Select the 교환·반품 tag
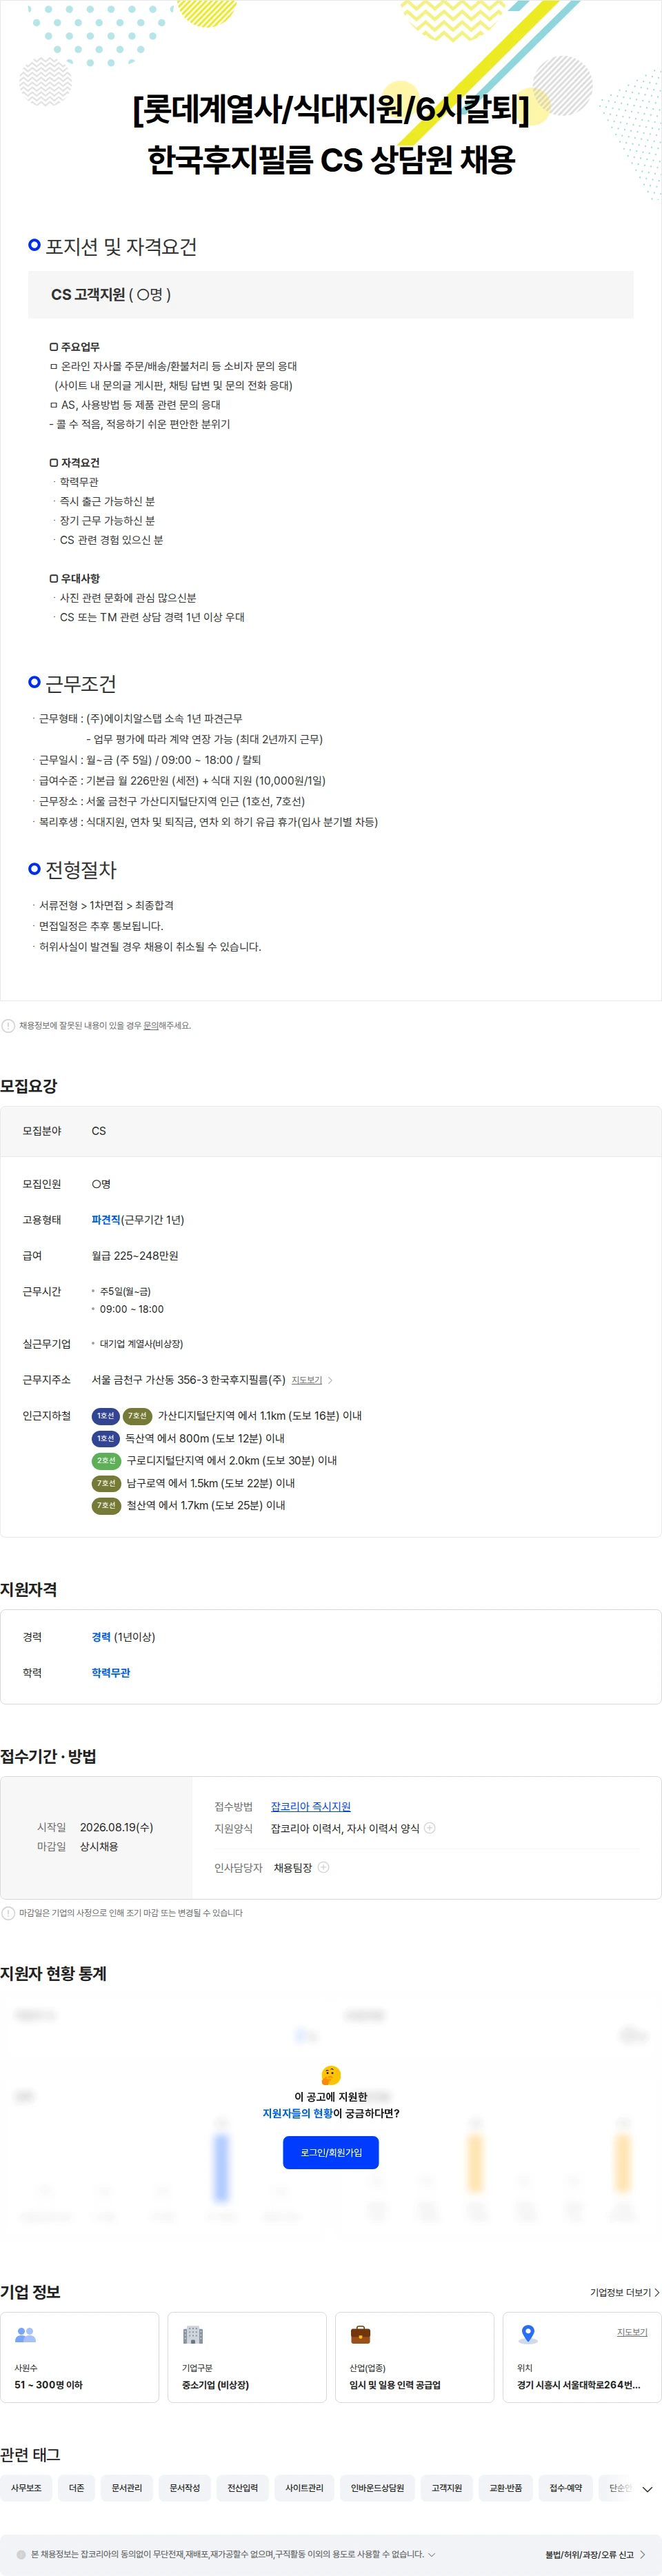The height and width of the screenshot is (2576, 662). point(506,2488)
